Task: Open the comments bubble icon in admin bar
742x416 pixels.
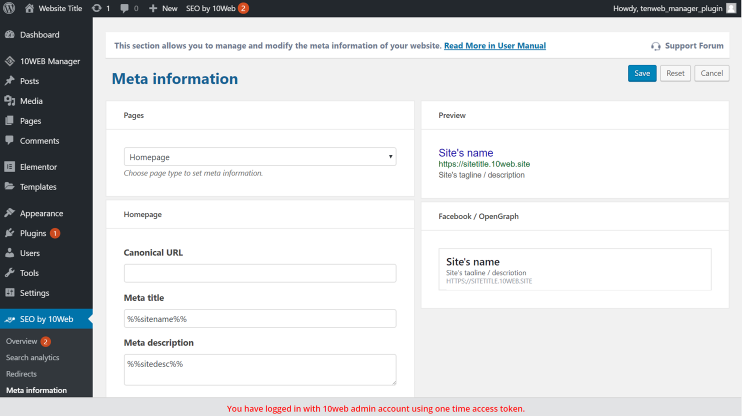Action: pos(124,9)
